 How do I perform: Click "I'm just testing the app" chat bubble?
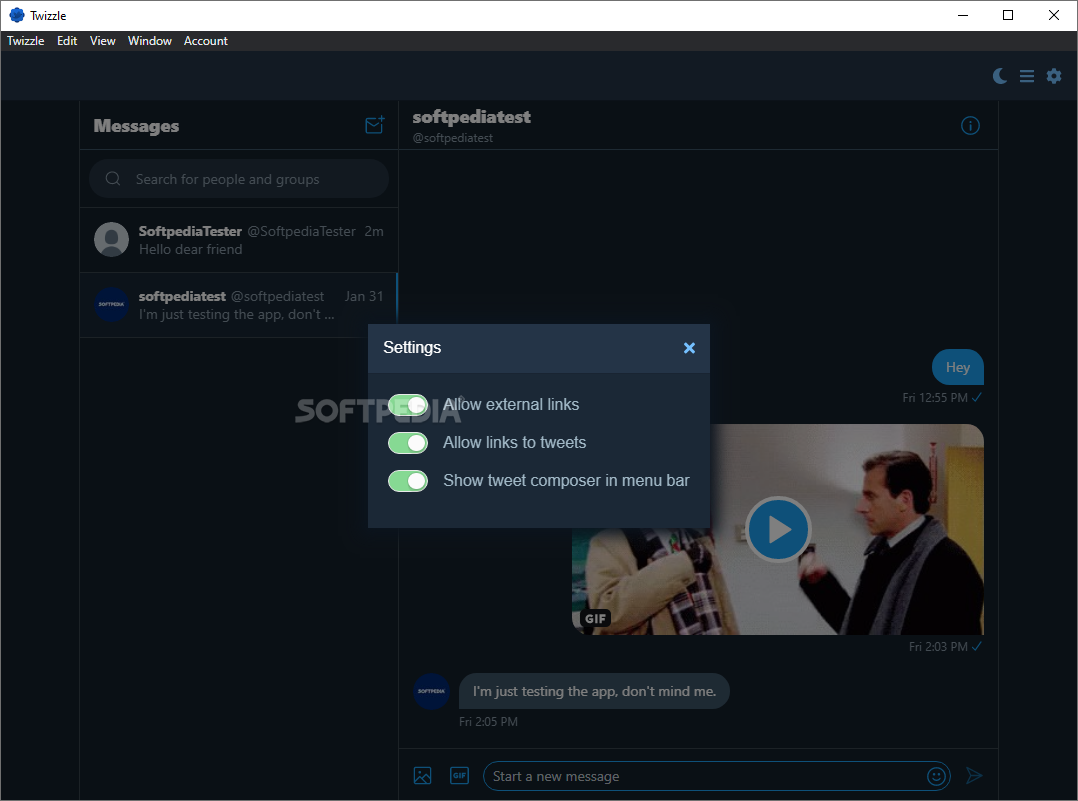594,691
